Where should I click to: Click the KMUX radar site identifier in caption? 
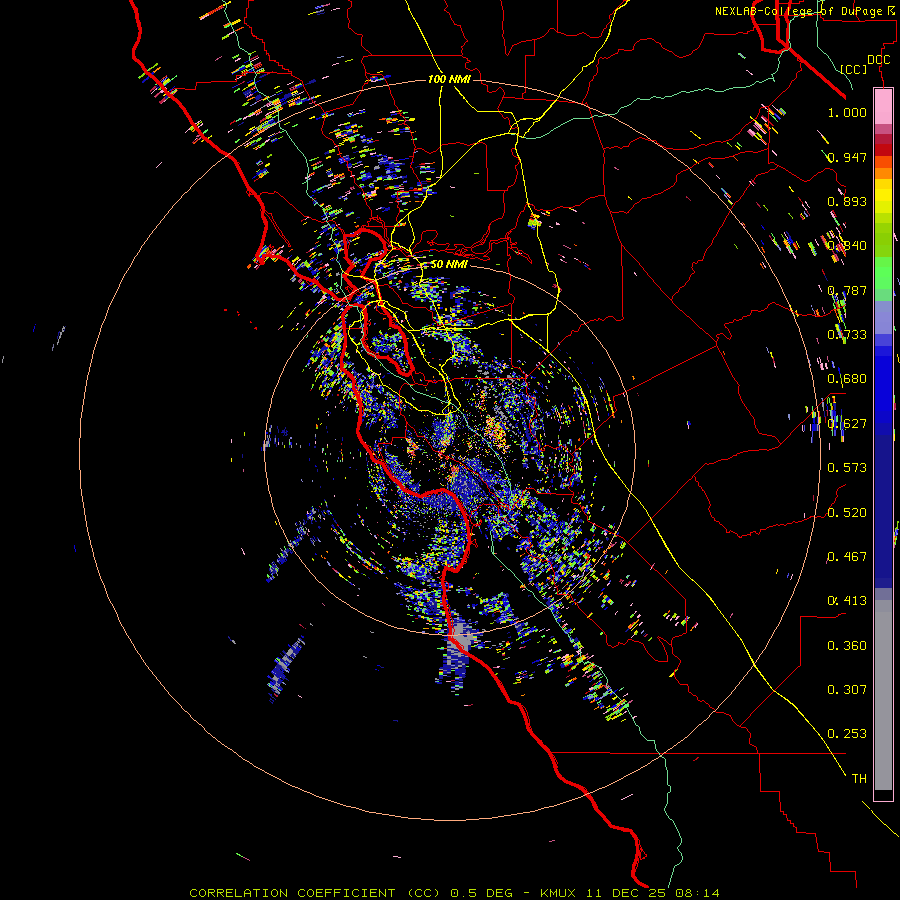(x=557, y=893)
